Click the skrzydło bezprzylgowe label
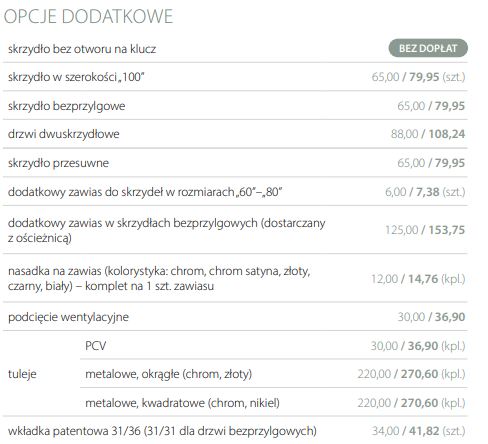488x444 pixels. [x=67, y=106]
